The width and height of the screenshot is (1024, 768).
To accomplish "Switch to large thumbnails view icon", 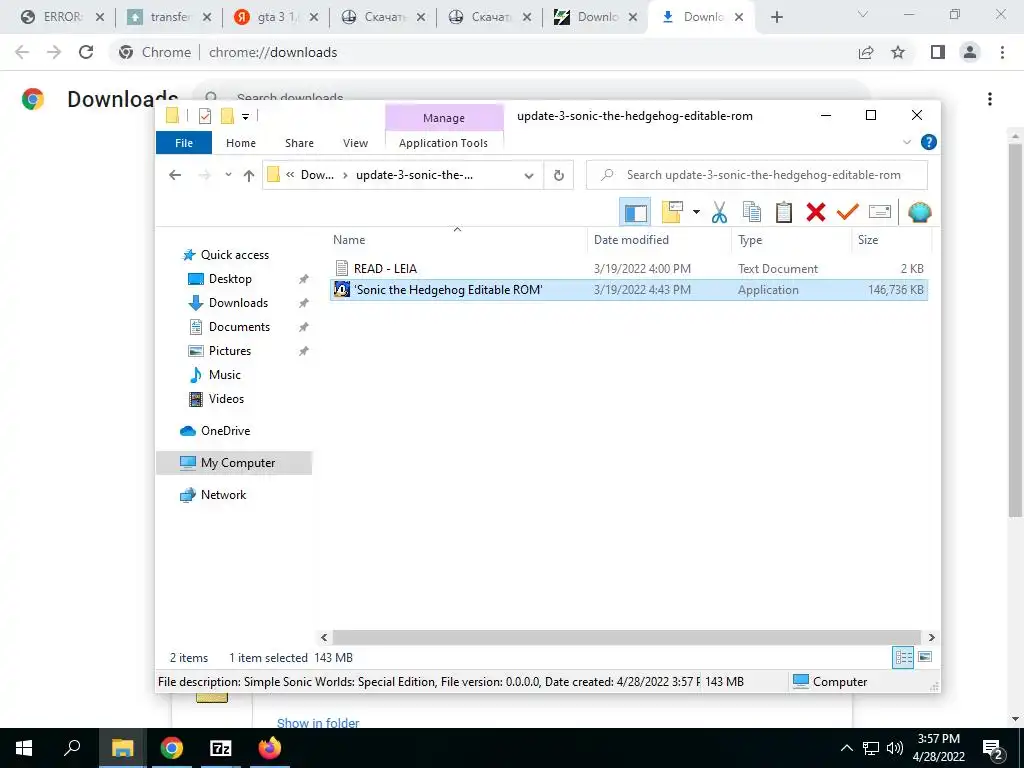I will click(925, 657).
